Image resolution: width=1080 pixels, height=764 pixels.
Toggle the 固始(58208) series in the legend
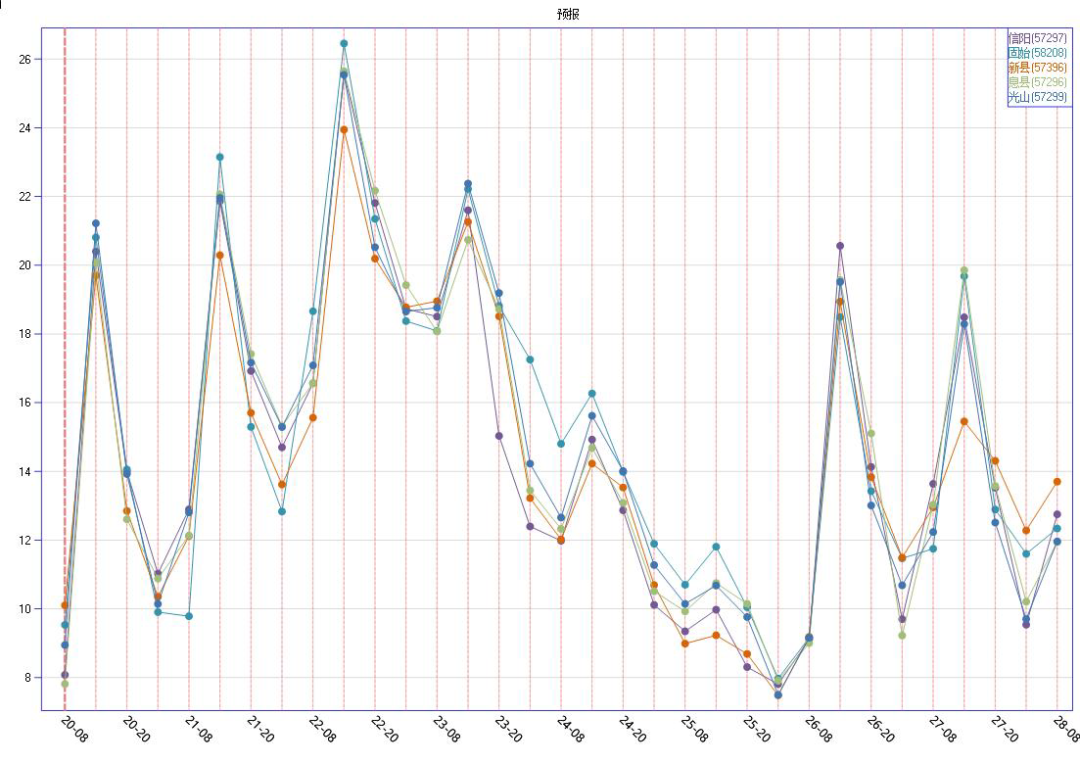[x=1037, y=53]
